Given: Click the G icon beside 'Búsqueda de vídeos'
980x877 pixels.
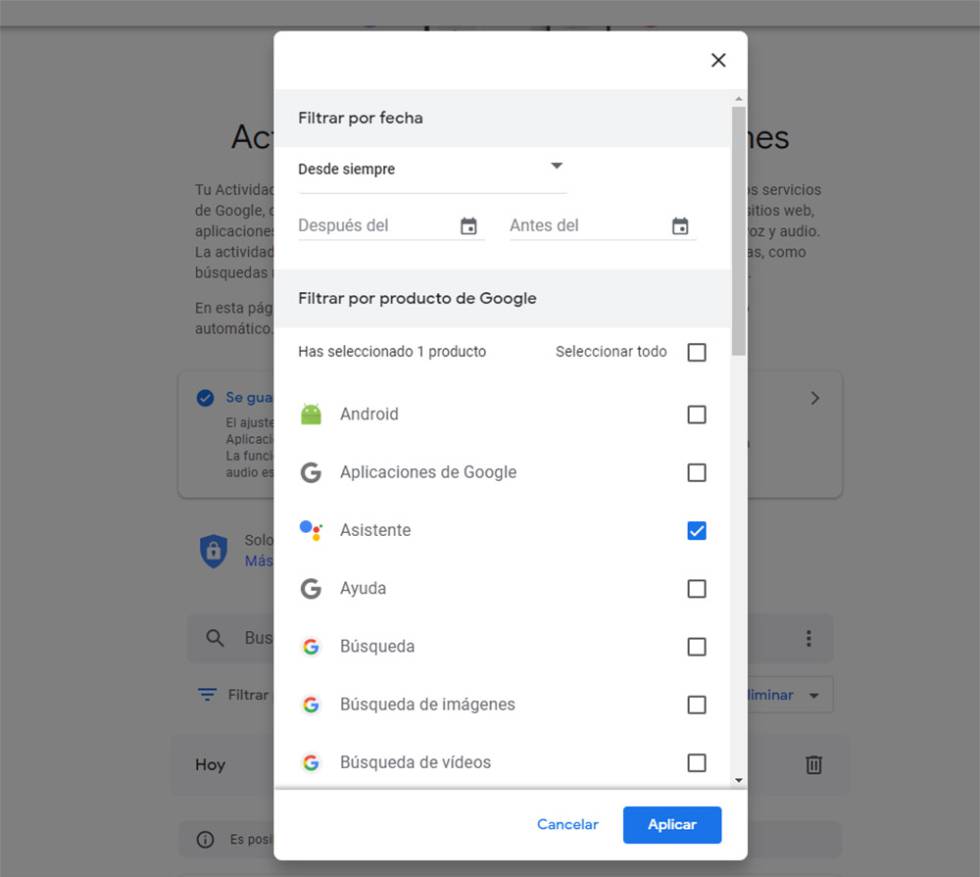Looking at the screenshot, I should coord(311,763).
